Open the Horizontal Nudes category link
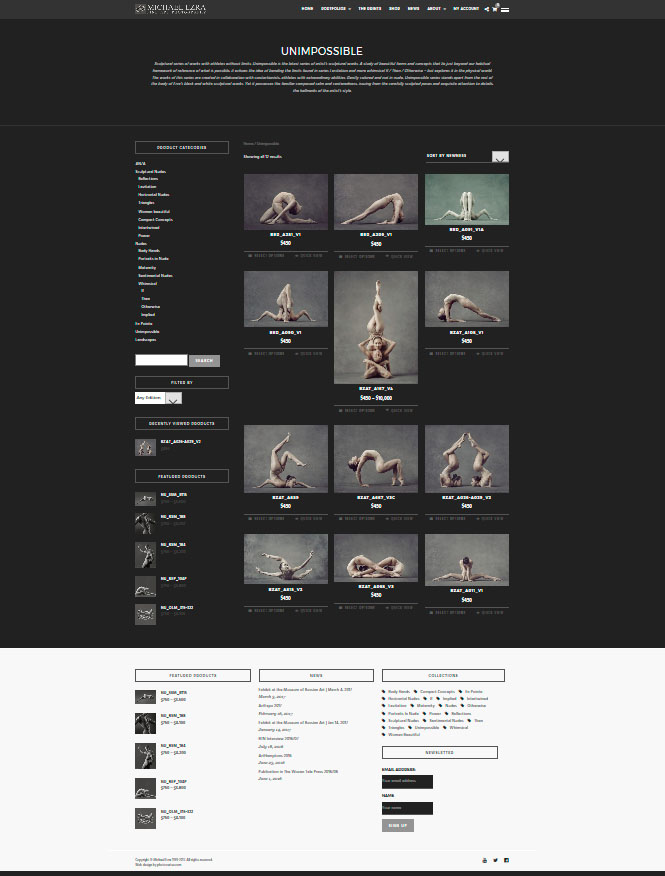The width and height of the screenshot is (665, 876). [154, 195]
